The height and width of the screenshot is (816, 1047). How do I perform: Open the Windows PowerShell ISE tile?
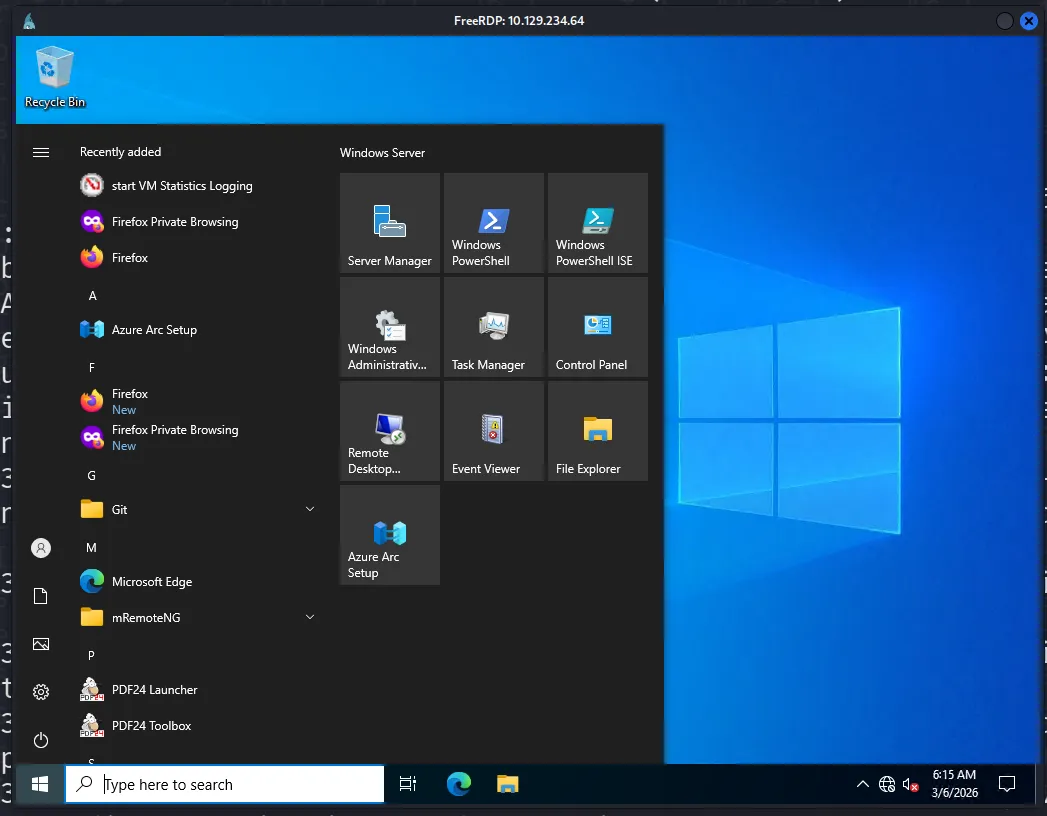coord(598,223)
